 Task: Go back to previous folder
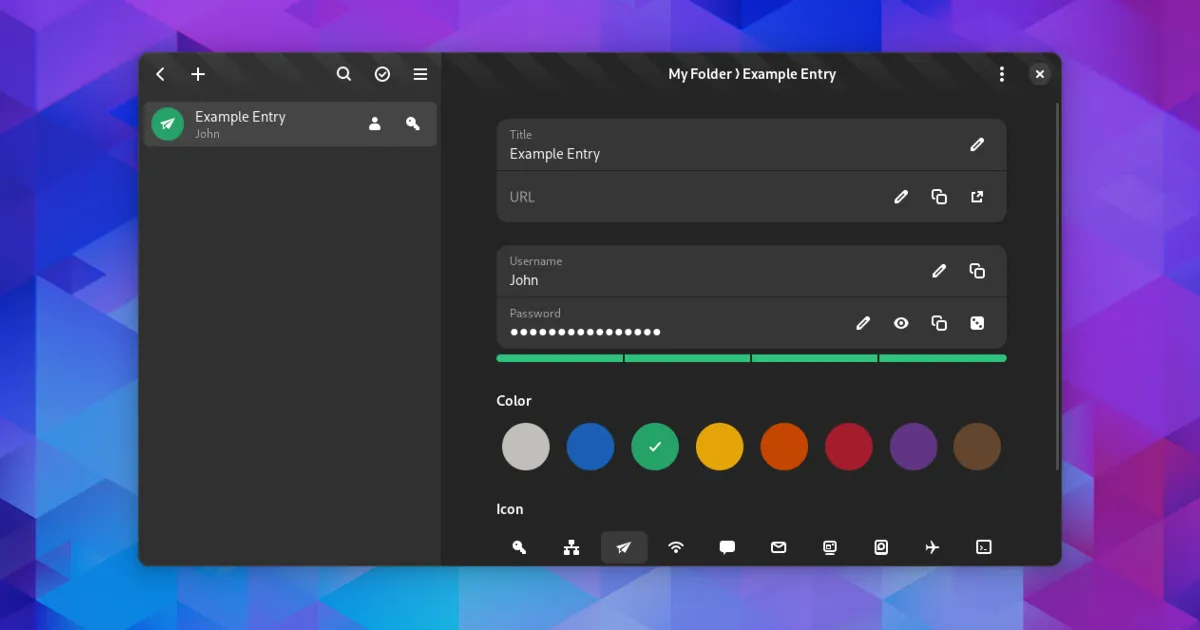pos(161,74)
